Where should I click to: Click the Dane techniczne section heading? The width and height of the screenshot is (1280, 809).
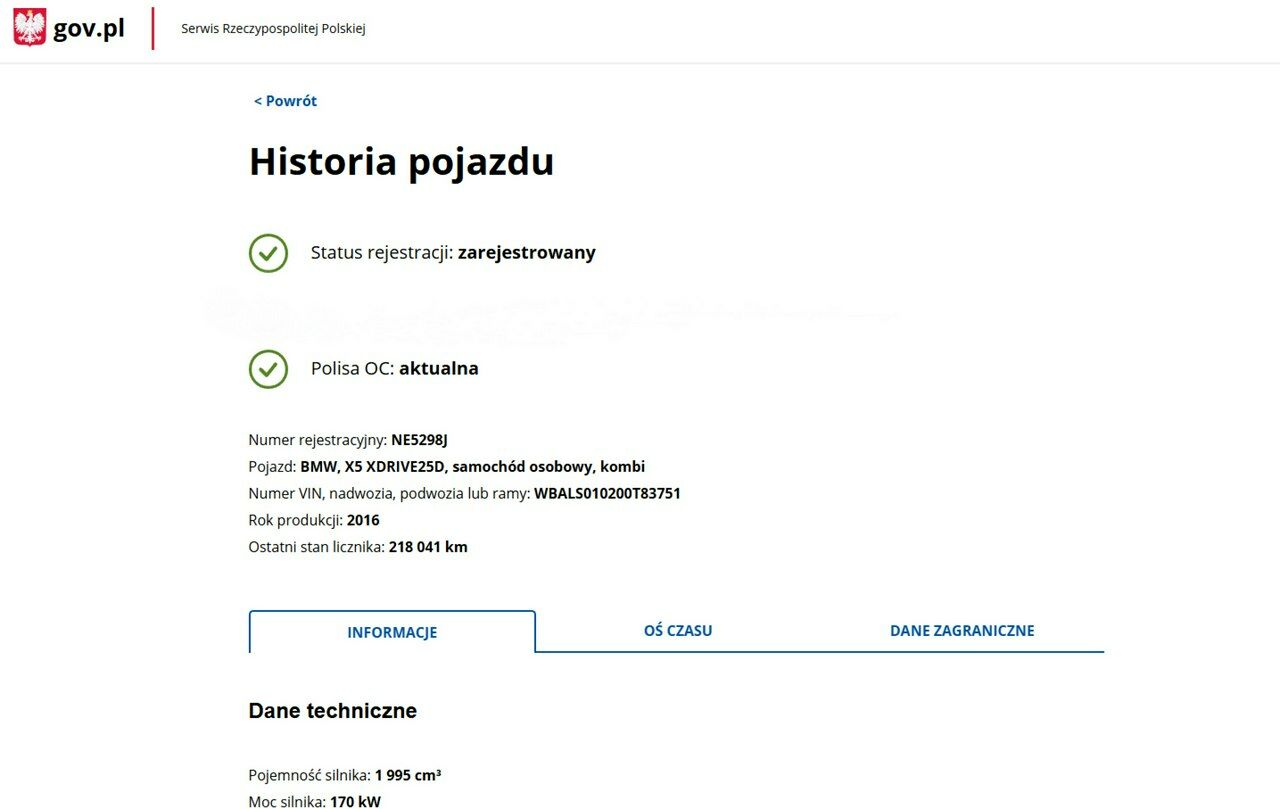pyautogui.click(x=332, y=711)
